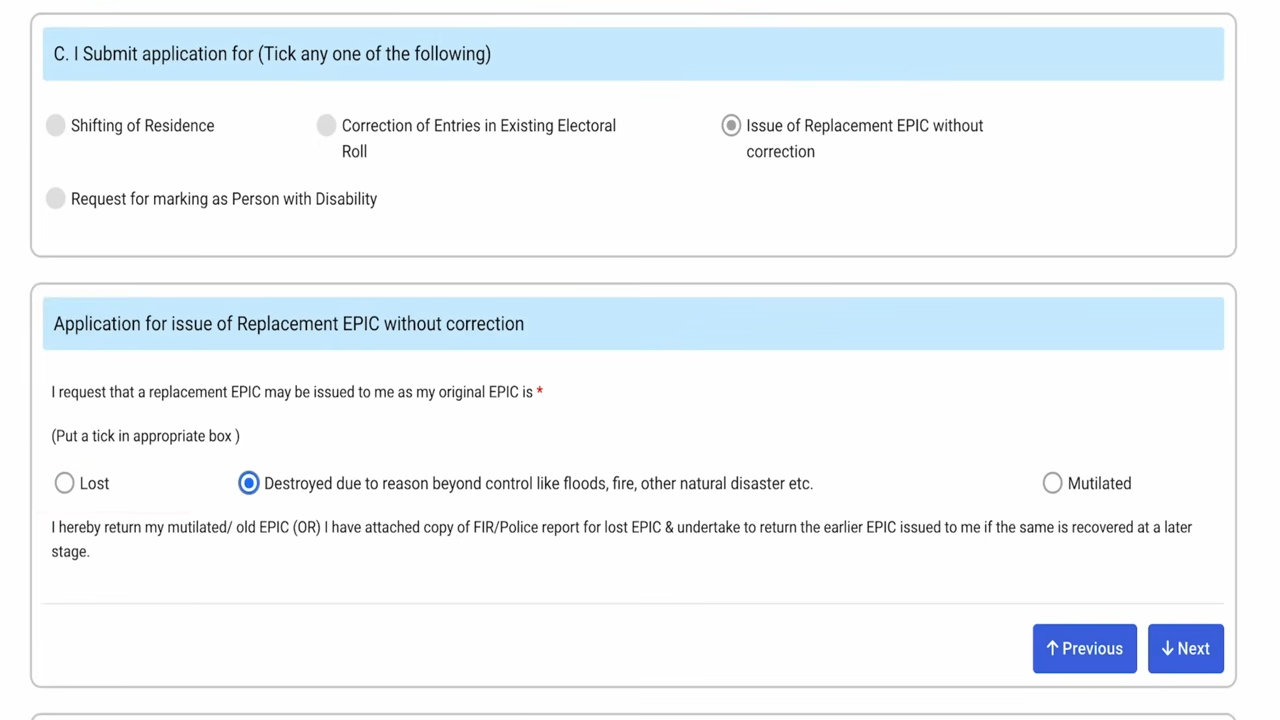Click the 'C. I Submit application for' header

[272, 54]
